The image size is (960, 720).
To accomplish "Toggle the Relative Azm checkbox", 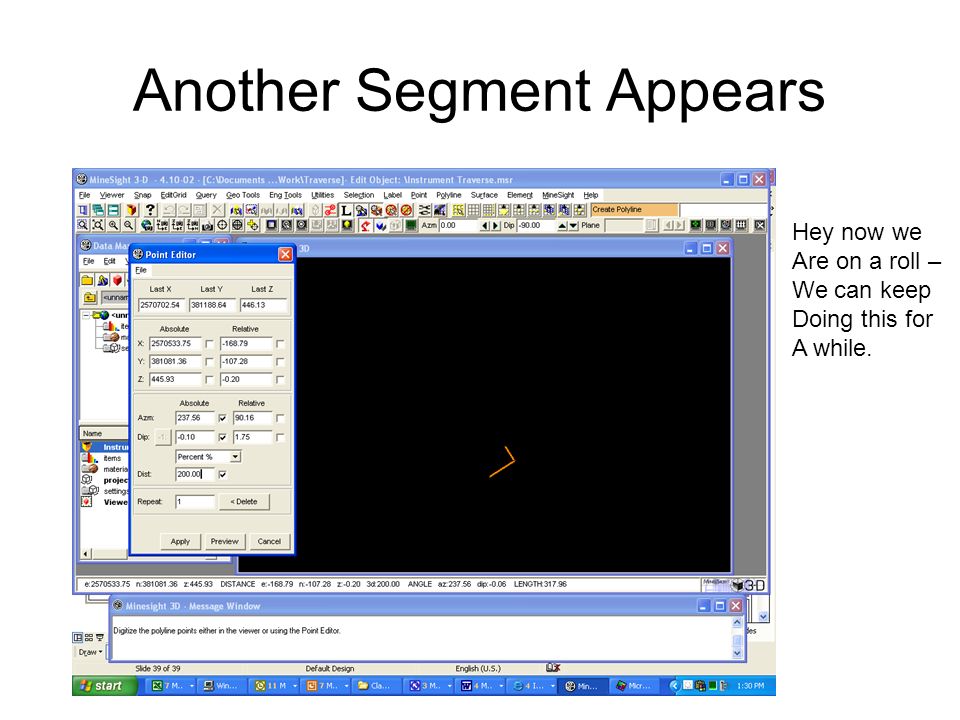I will pos(280,418).
